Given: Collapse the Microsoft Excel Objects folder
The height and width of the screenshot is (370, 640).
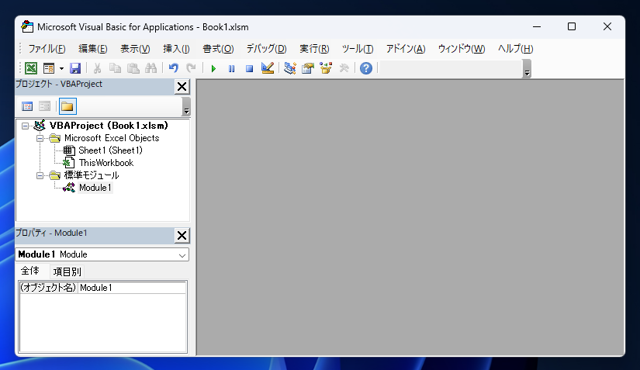Looking at the screenshot, I should click(40, 138).
